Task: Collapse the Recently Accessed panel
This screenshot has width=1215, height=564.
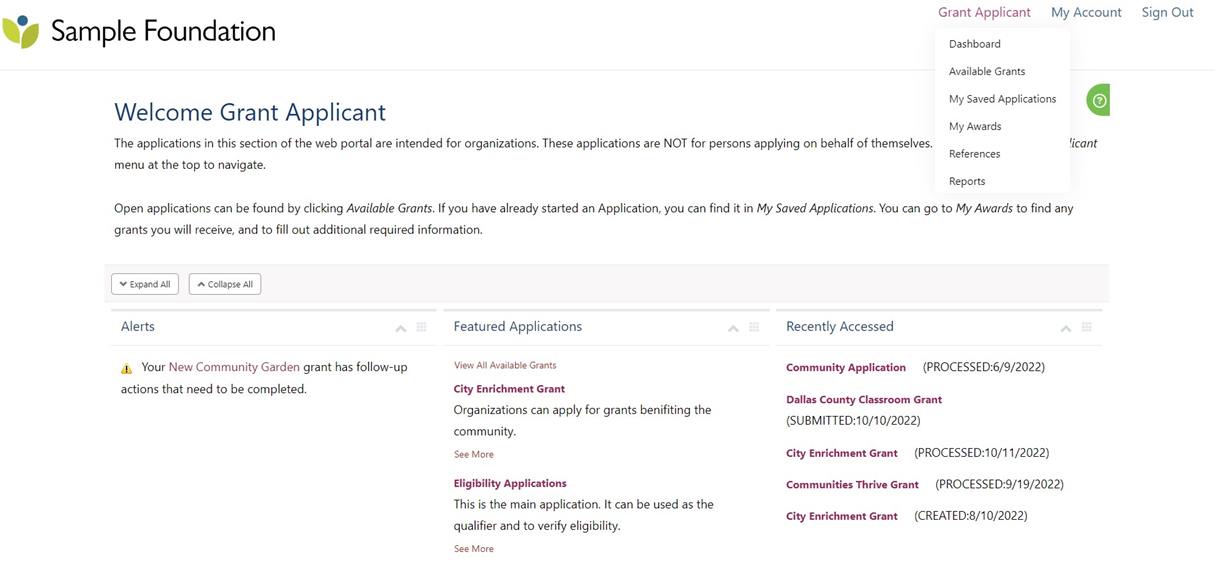Action: coord(1066,328)
